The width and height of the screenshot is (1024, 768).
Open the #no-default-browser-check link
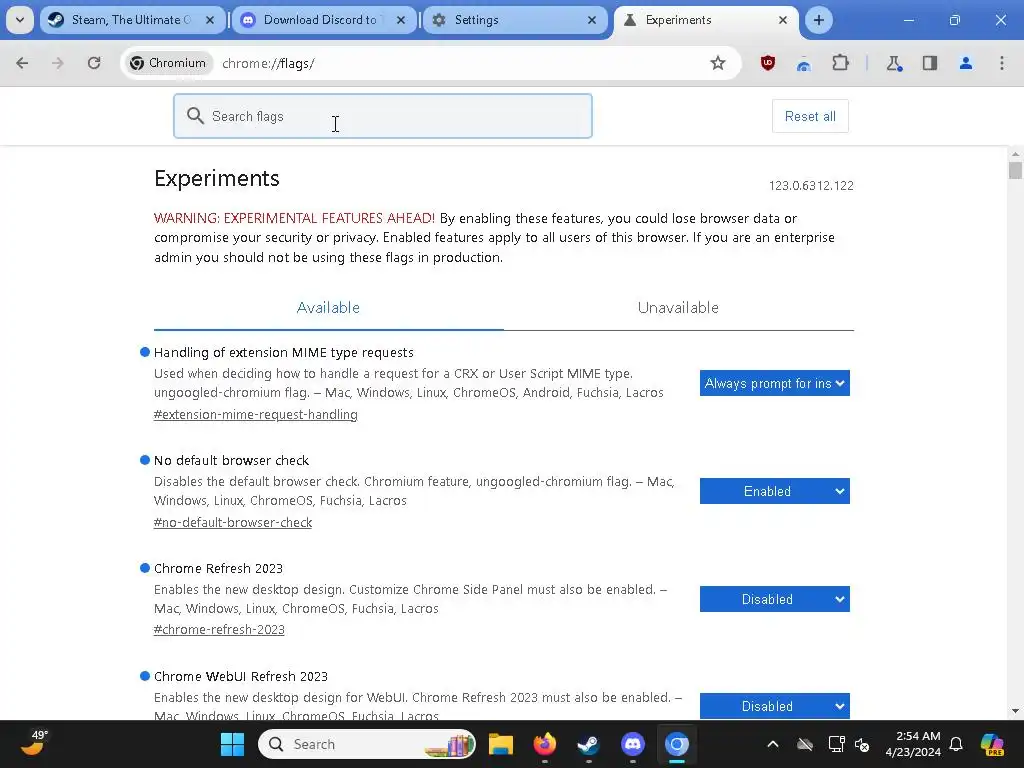(x=232, y=522)
